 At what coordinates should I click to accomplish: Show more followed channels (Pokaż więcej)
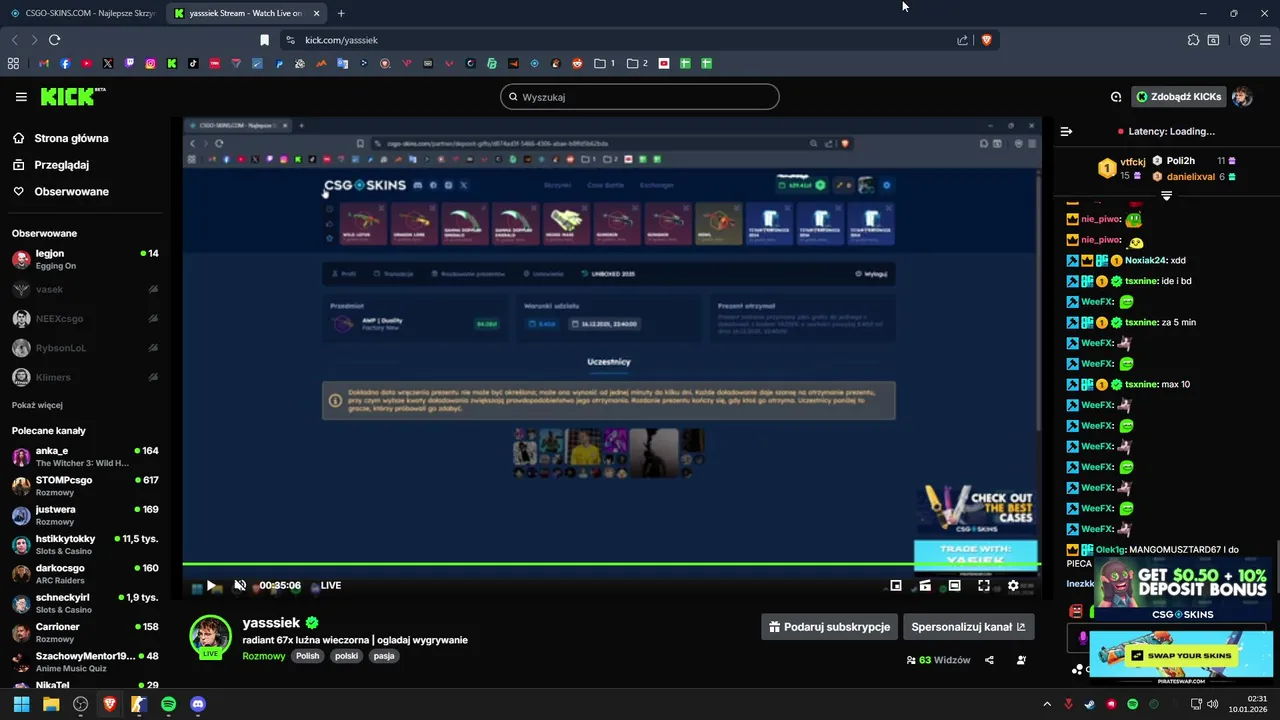(37, 405)
